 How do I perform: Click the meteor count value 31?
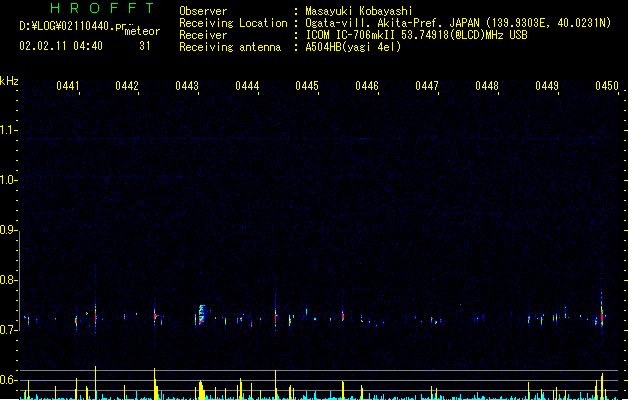point(145,46)
